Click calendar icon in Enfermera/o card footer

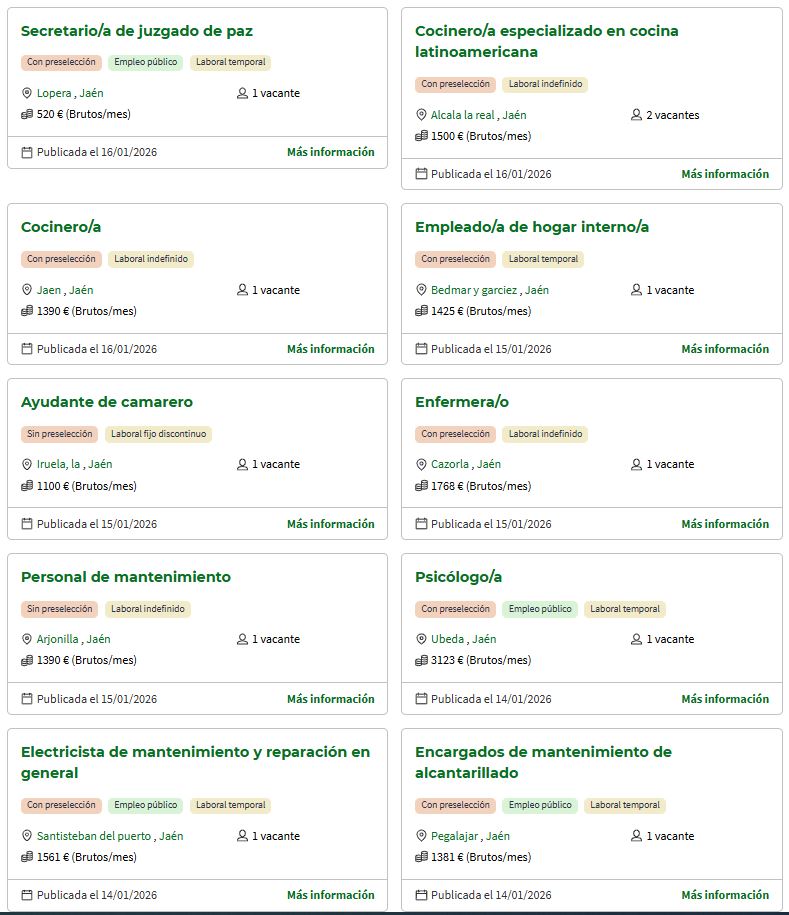(x=421, y=523)
